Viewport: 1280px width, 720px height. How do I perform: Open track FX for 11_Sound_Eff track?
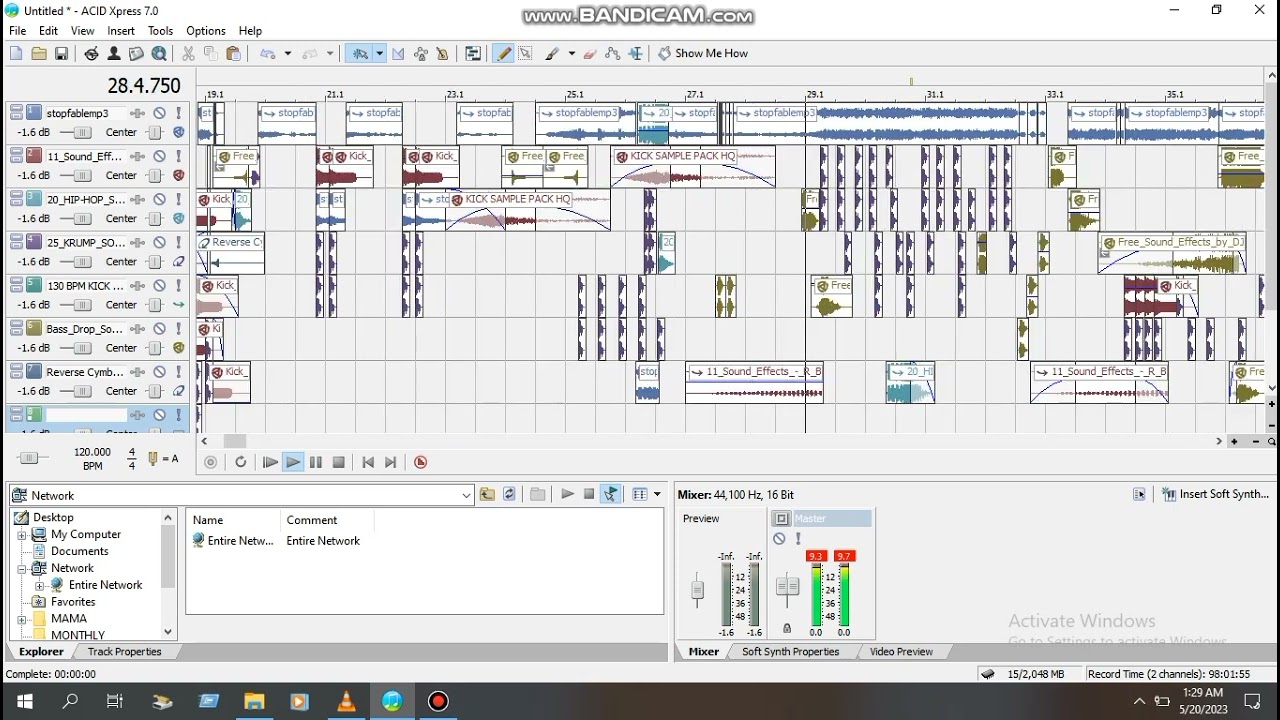[x=138, y=157]
